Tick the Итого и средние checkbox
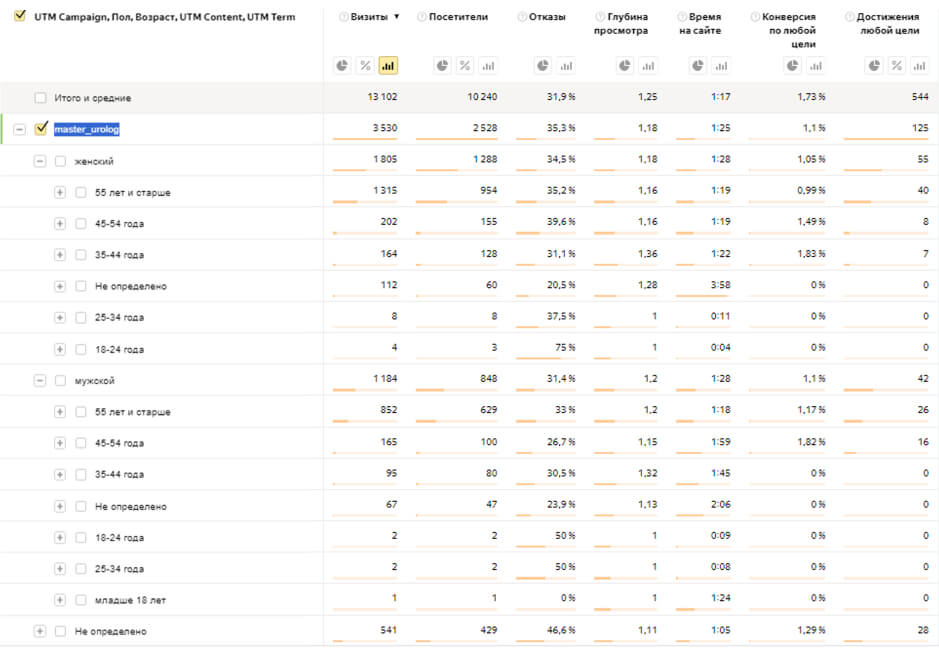939x654 pixels. point(41,98)
